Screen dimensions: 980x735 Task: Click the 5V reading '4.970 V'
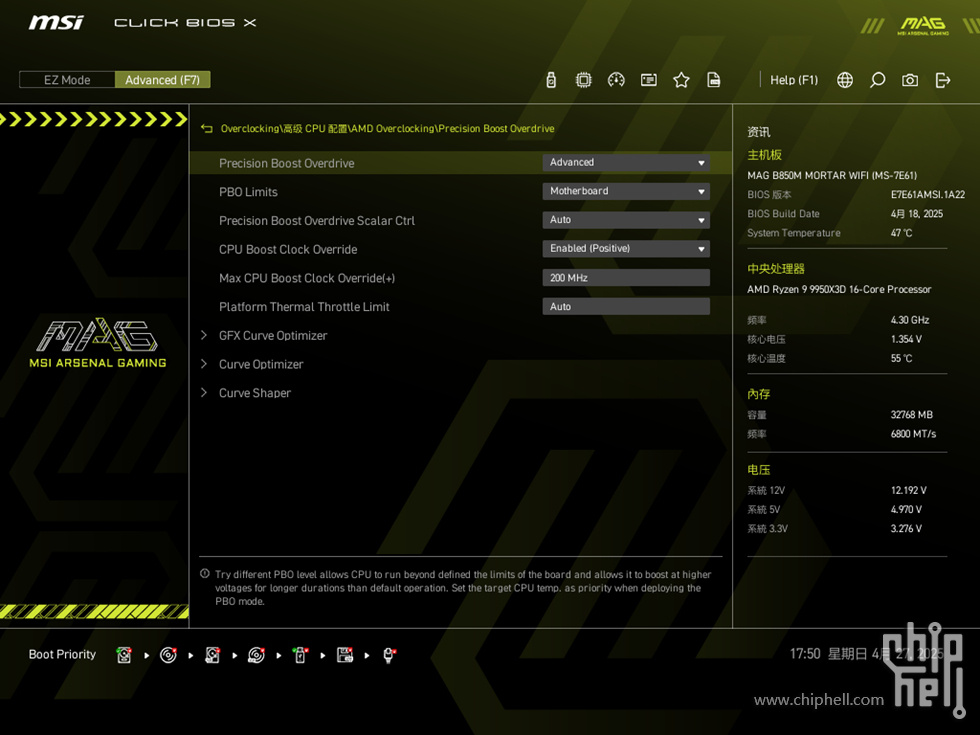[x=906, y=510]
